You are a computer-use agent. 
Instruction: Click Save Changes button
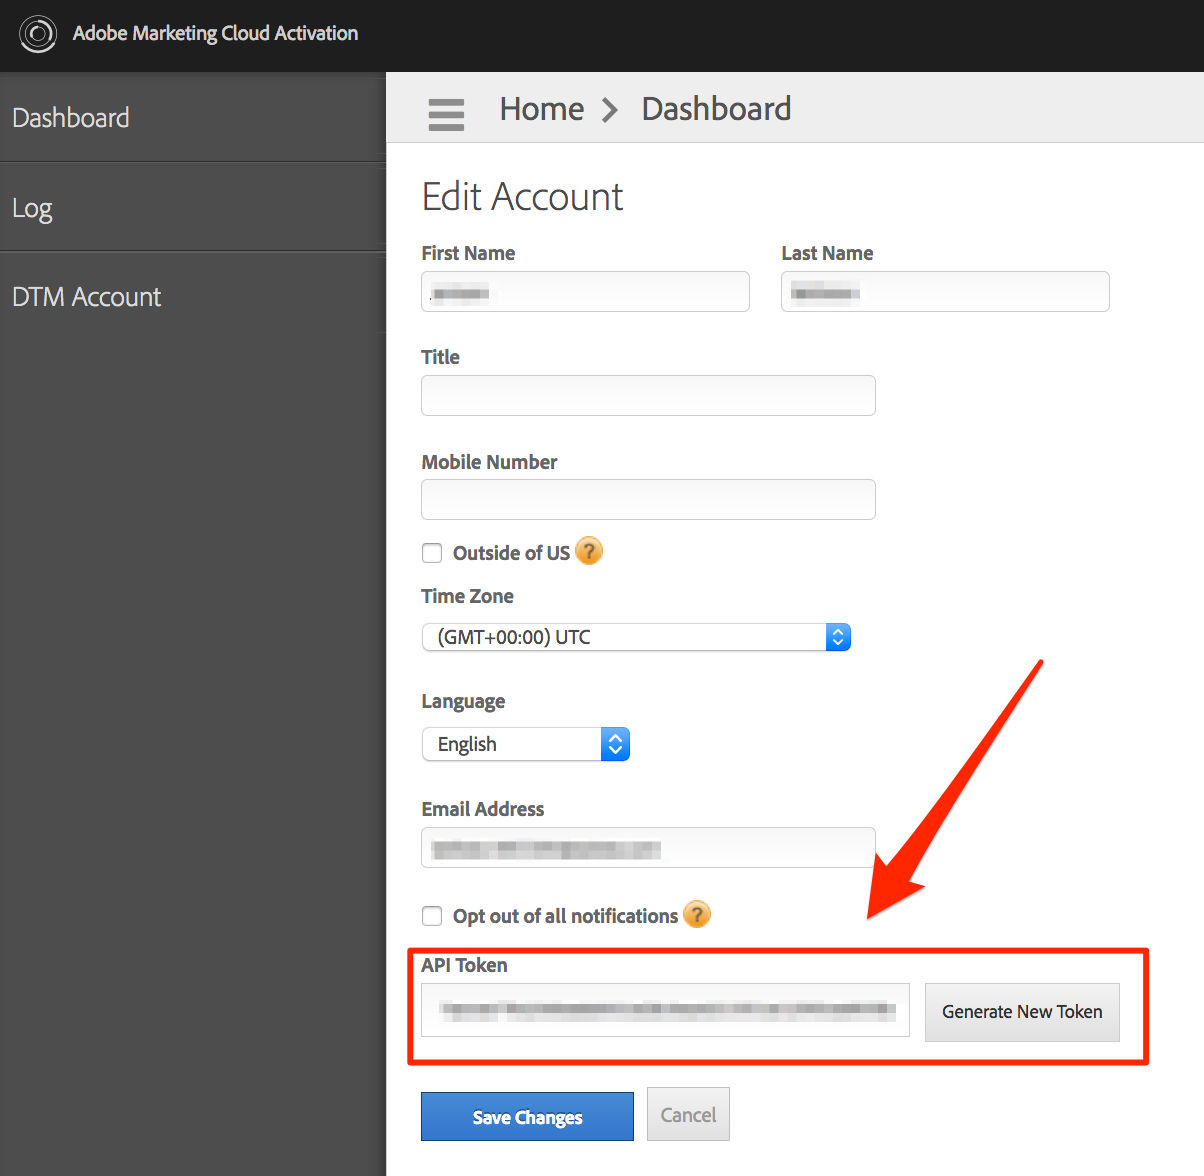pos(527,1117)
